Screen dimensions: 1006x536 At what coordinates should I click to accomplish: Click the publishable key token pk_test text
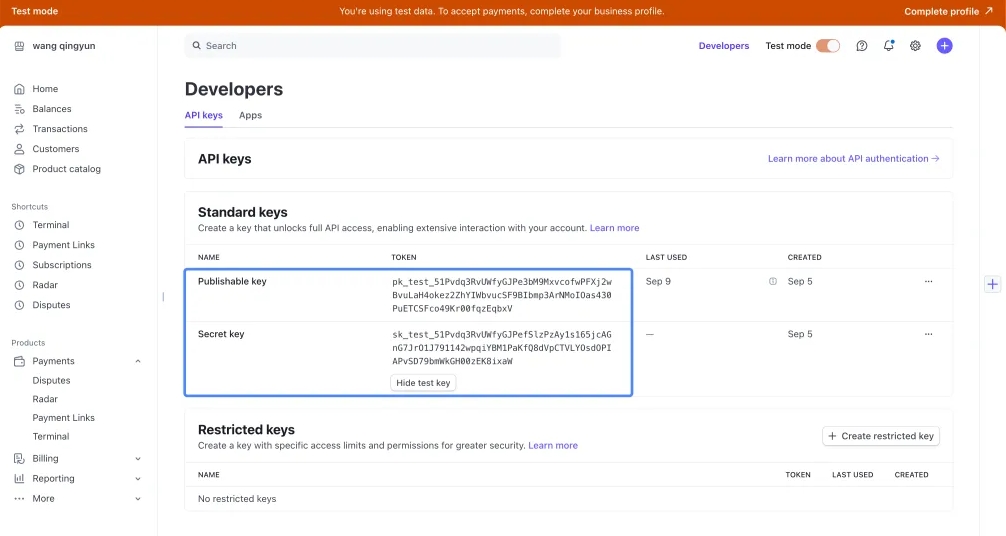502,295
